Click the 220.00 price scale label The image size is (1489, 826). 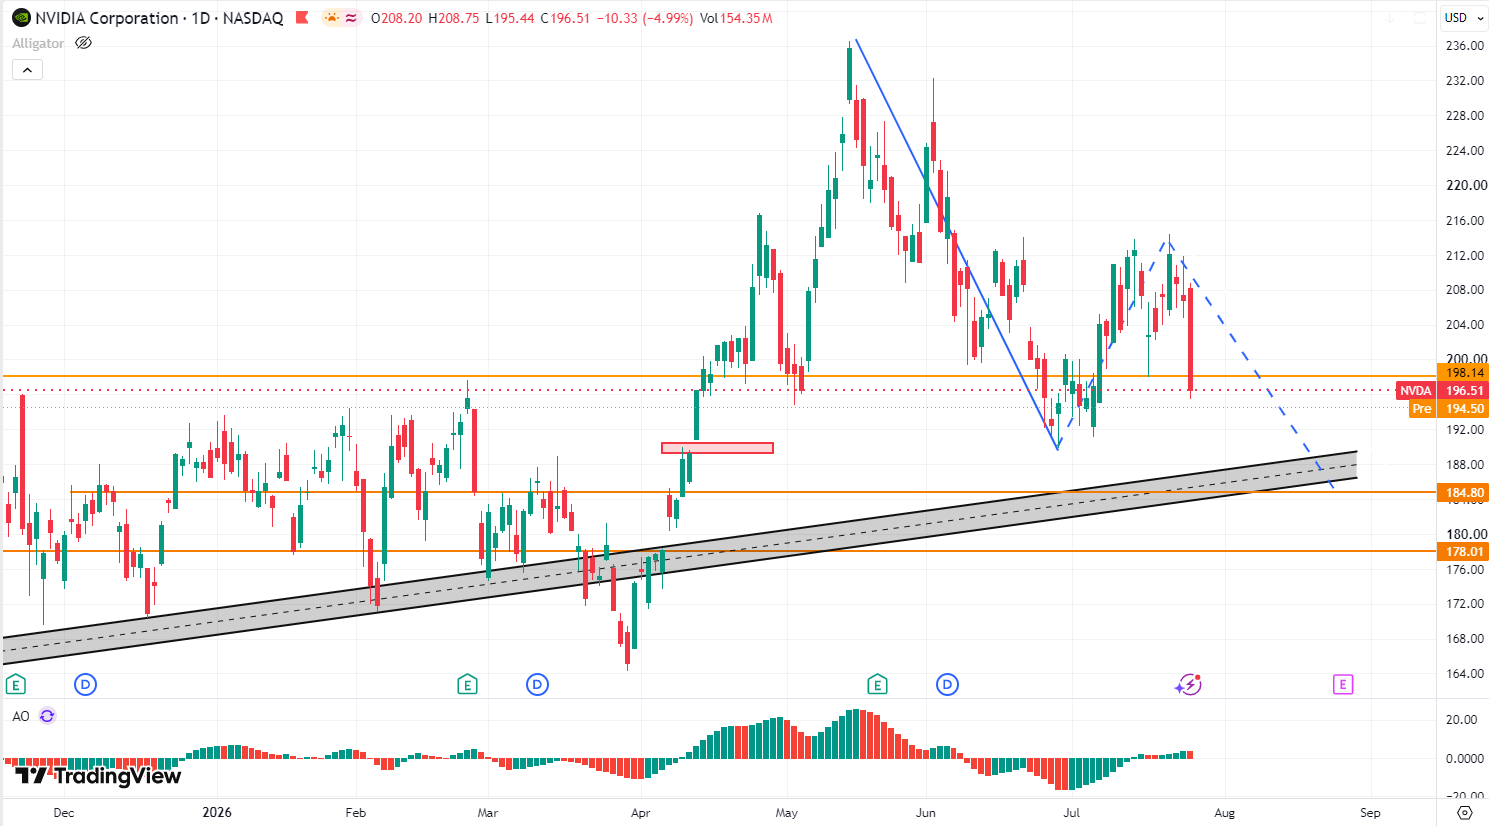(1466, 185)
